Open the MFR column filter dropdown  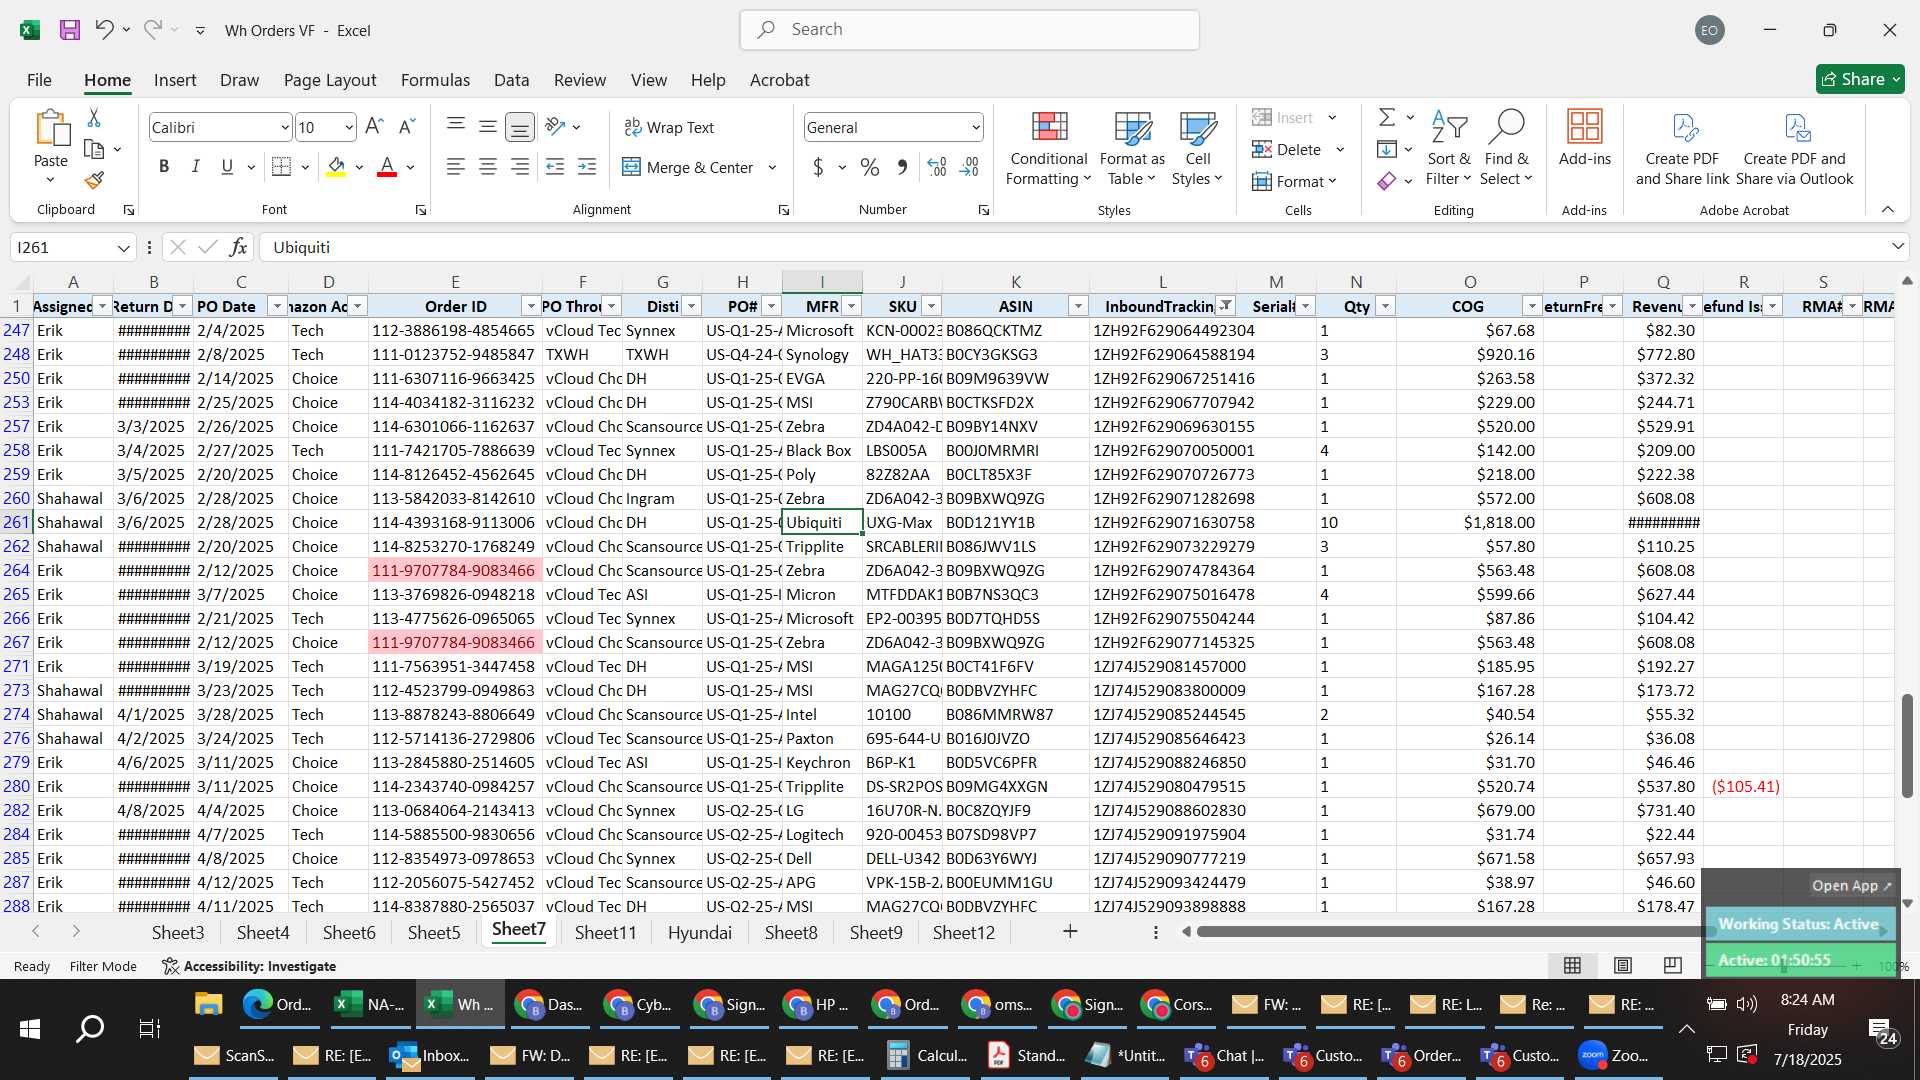[x=852, y=306]
